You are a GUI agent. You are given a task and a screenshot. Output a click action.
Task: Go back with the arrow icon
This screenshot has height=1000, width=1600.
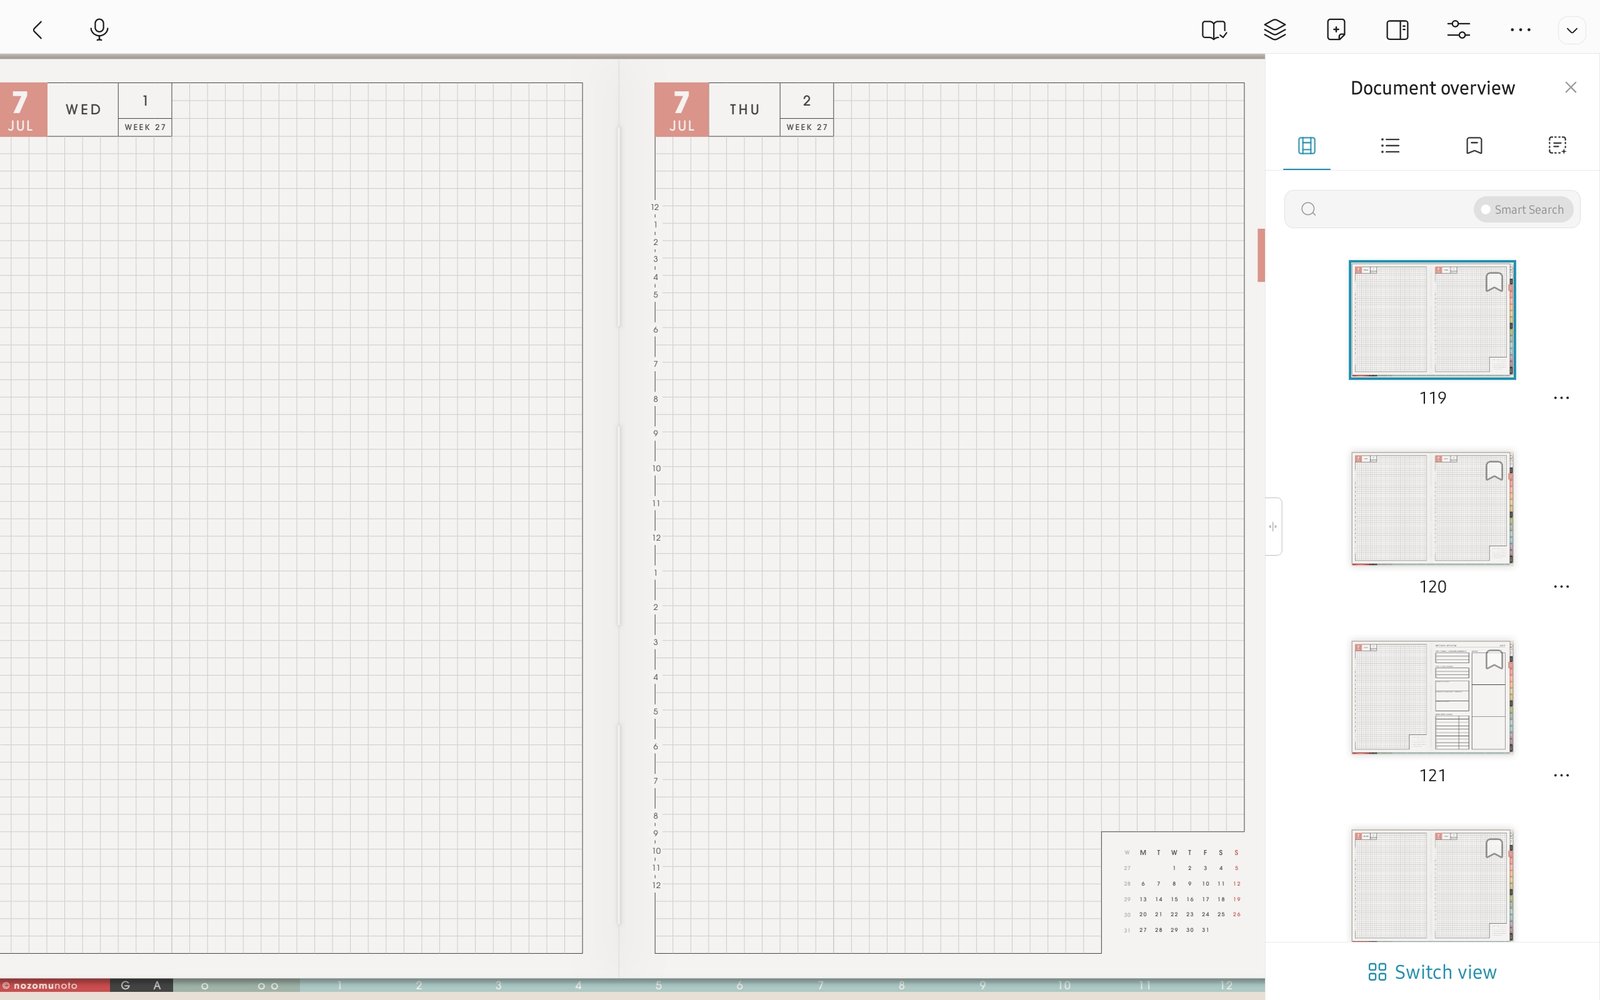pos(37,30)
